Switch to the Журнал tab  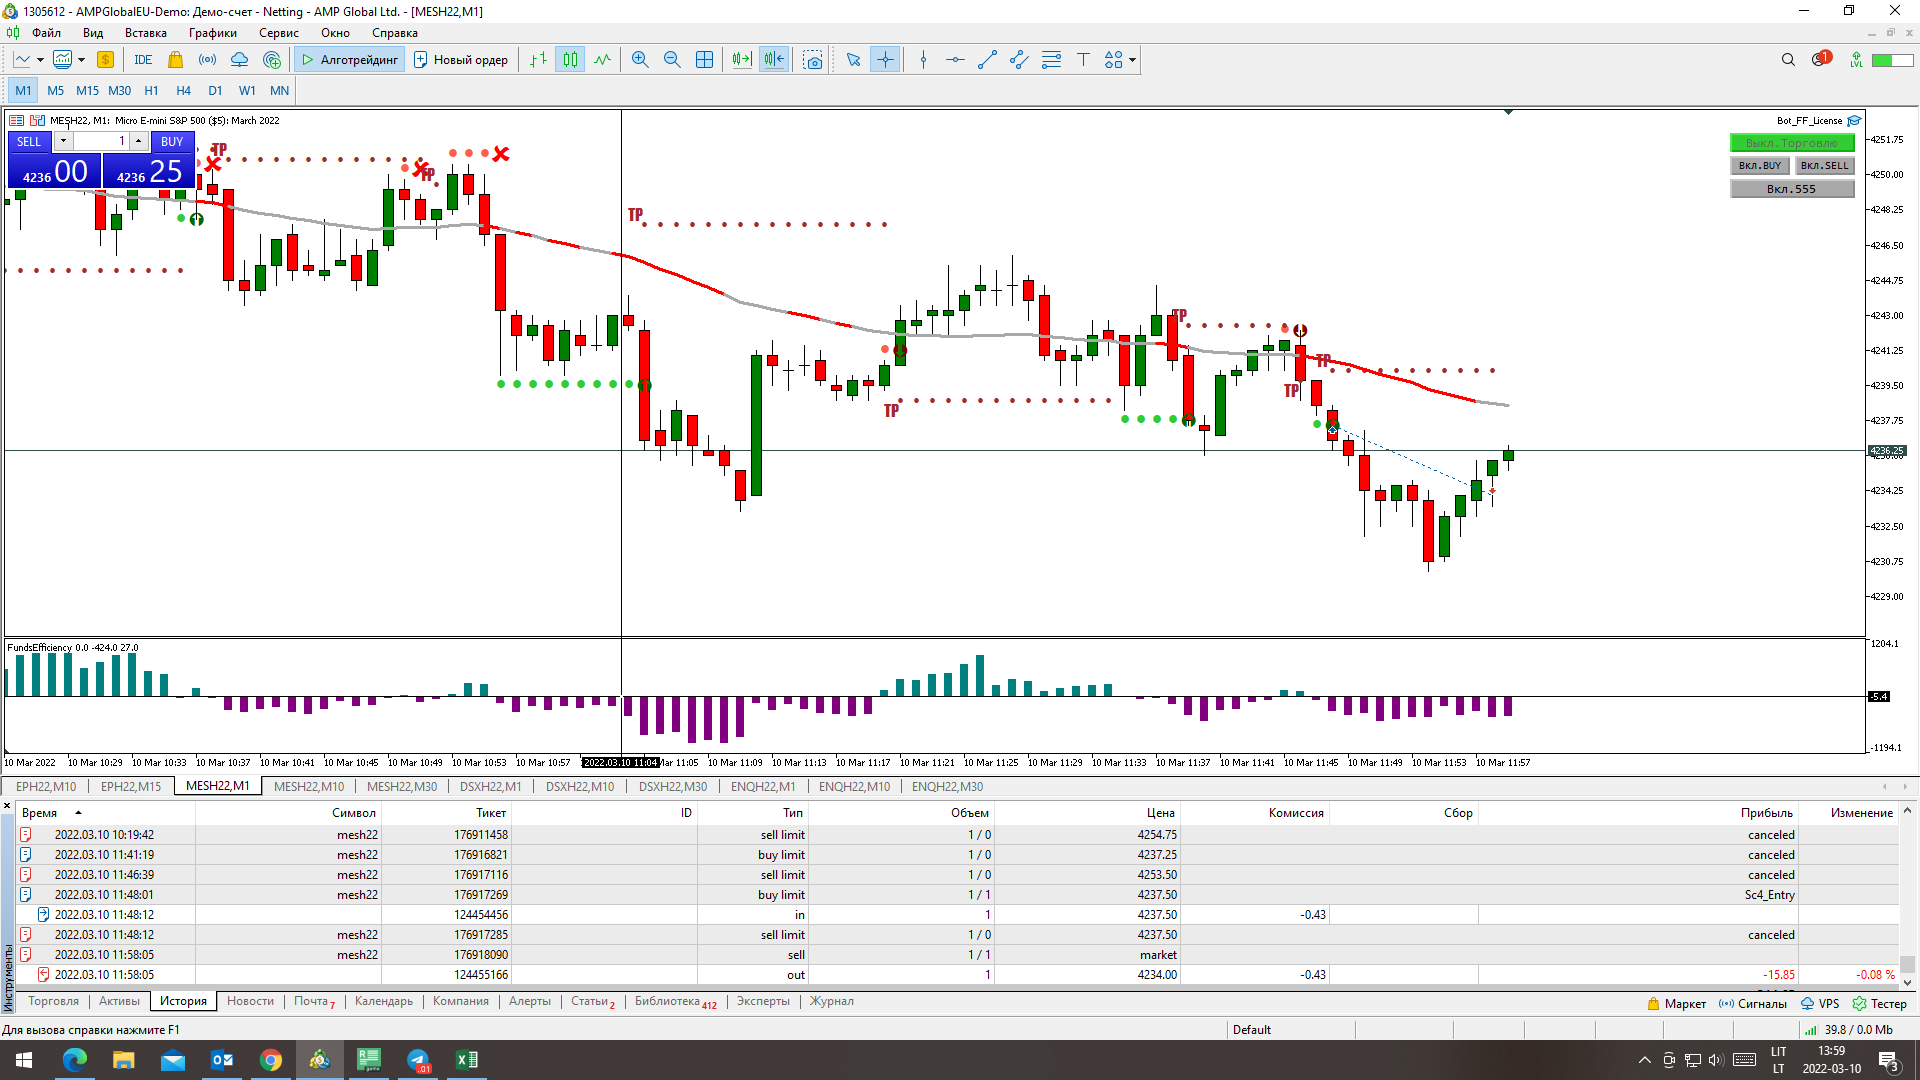pyautogui.click(x=831, y=1001)
